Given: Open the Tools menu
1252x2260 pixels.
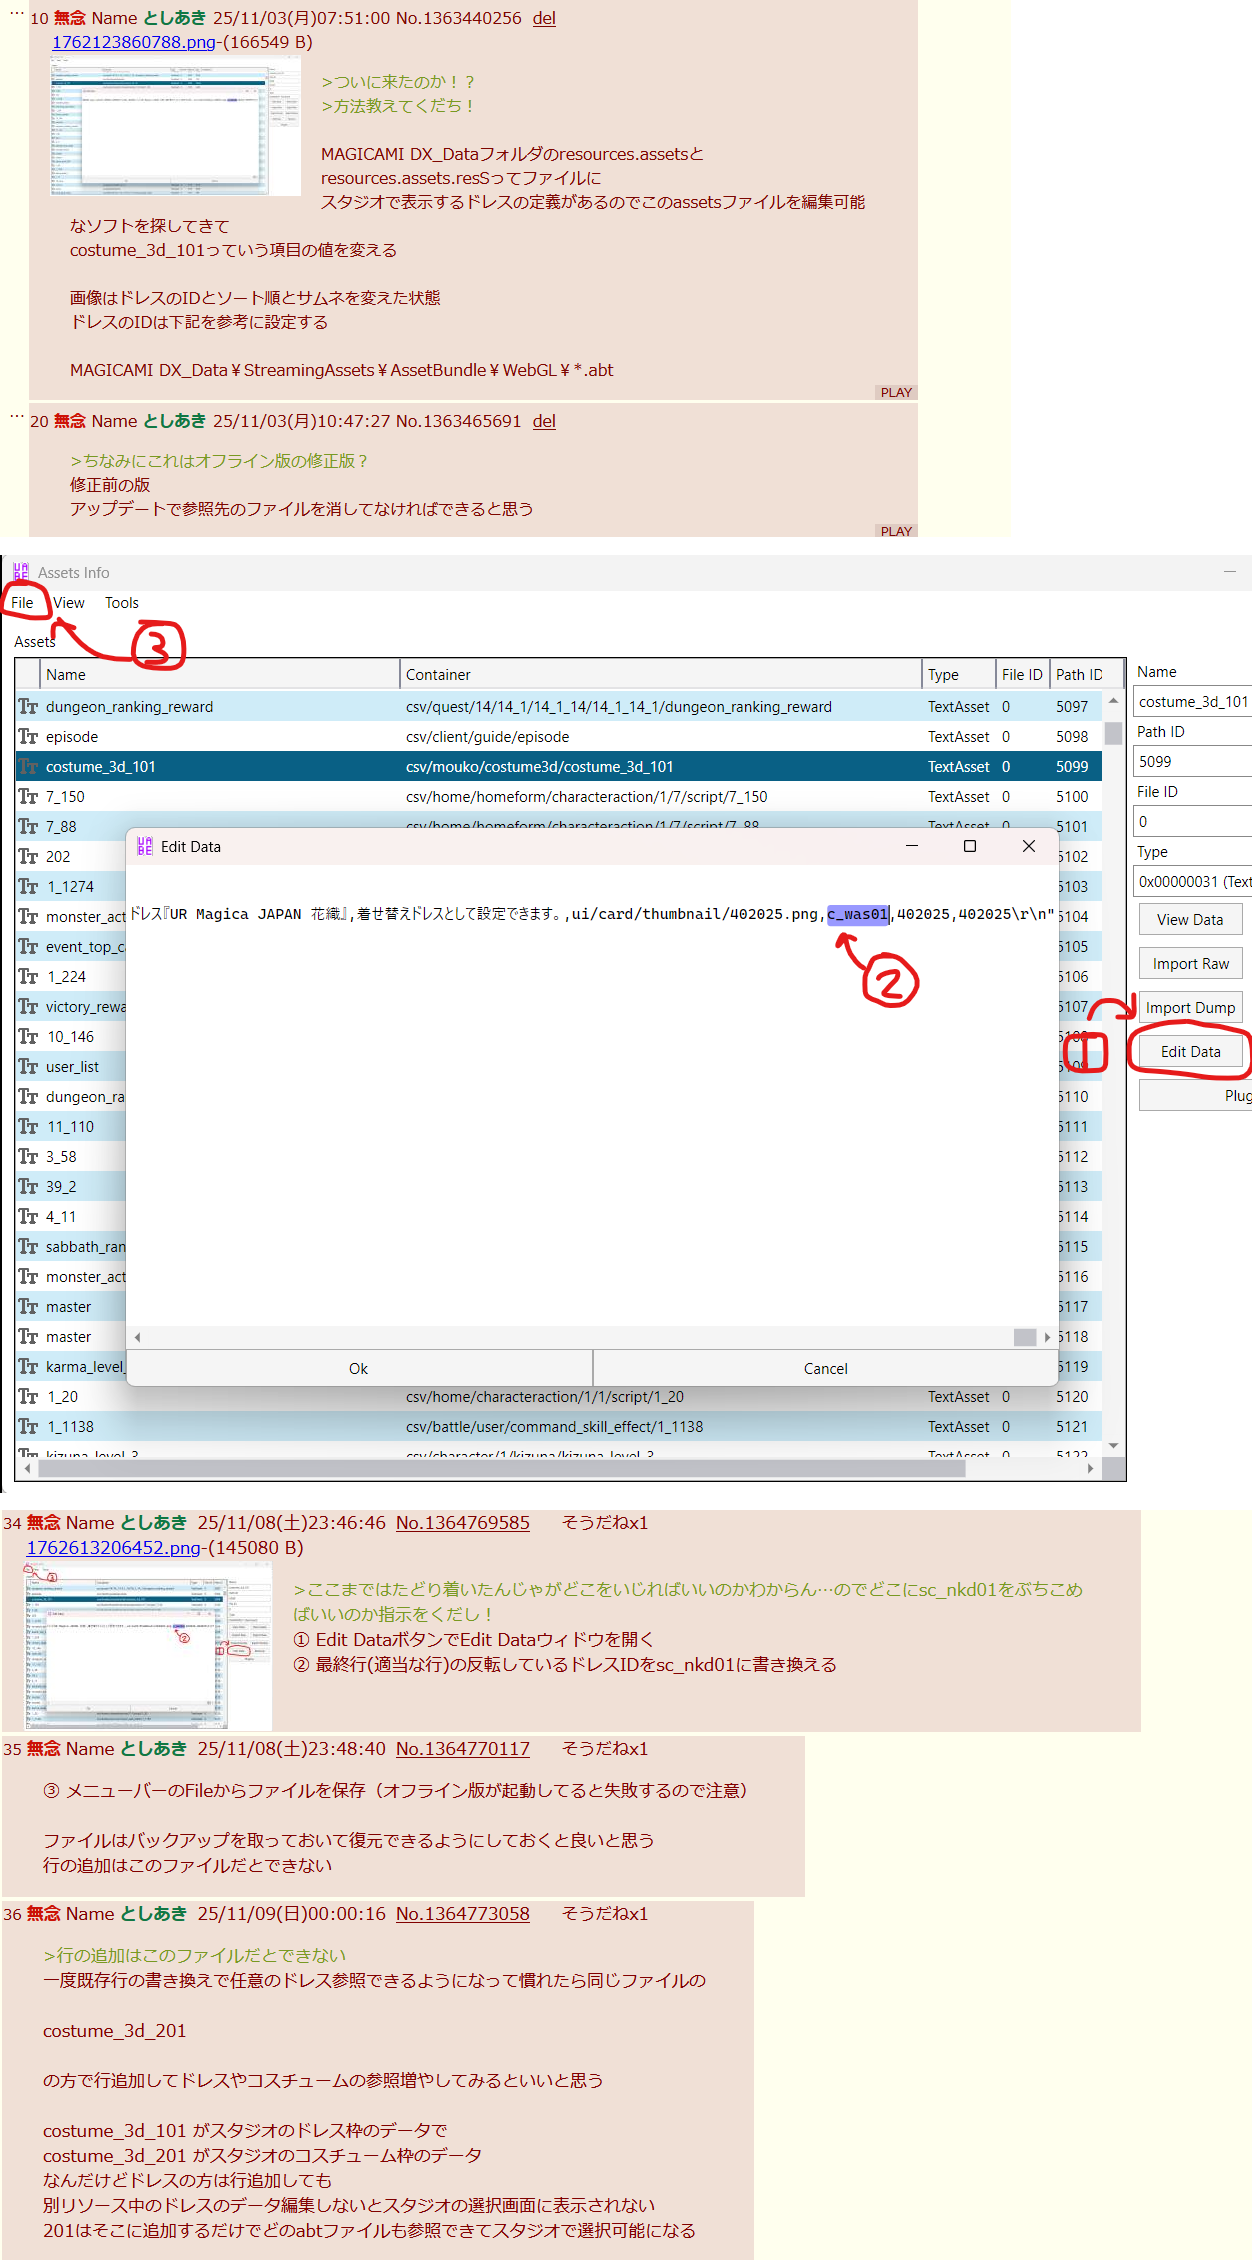Looking at the screenshot, I should [121, 603].
